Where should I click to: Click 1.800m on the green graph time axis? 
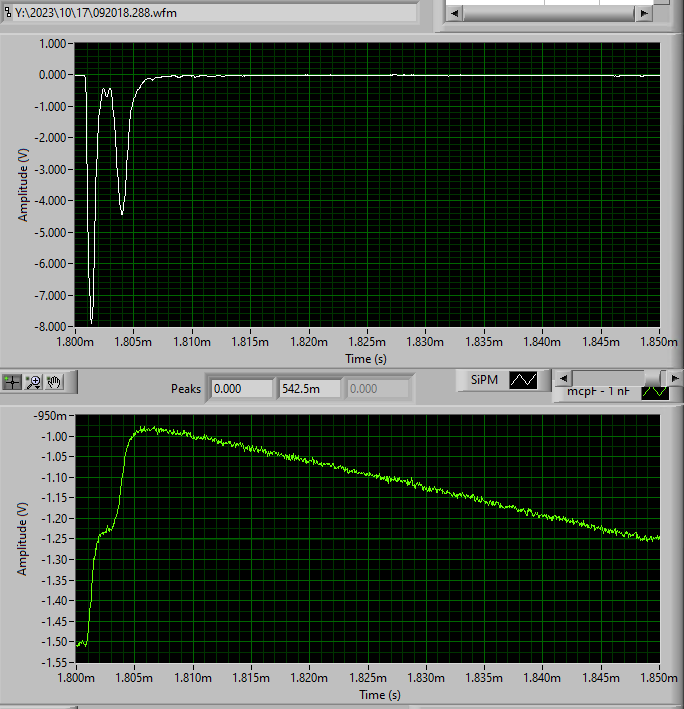[76, 678]
